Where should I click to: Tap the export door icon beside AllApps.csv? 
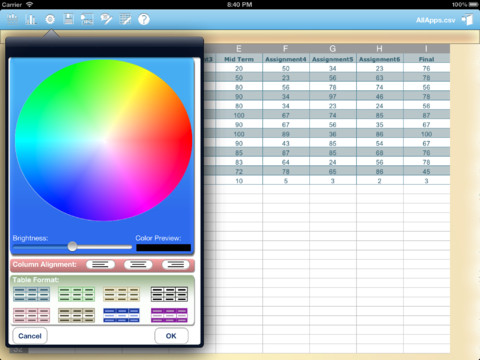tap(467, 20)
